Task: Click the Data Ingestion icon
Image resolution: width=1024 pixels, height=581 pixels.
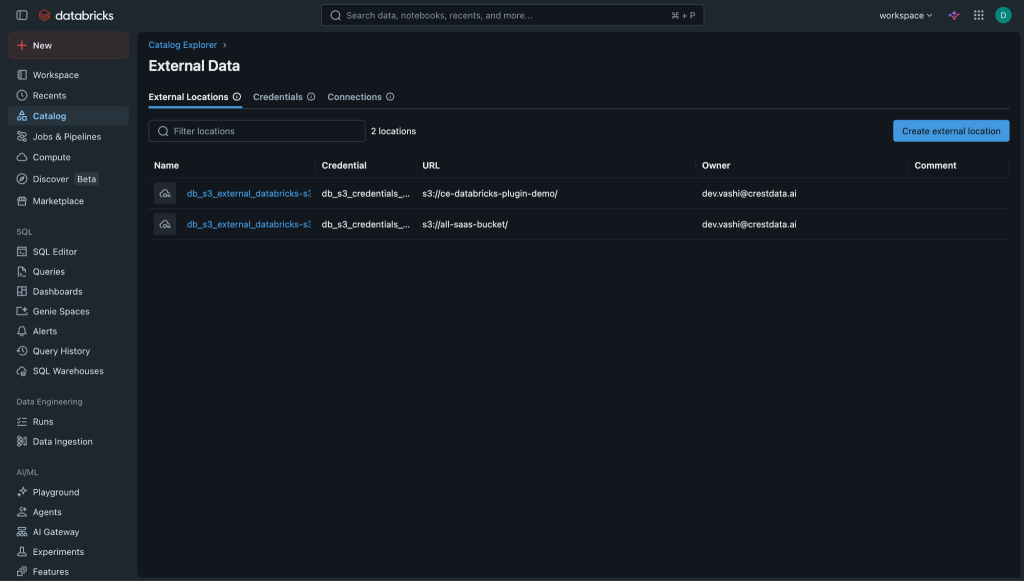Action: 22,441
